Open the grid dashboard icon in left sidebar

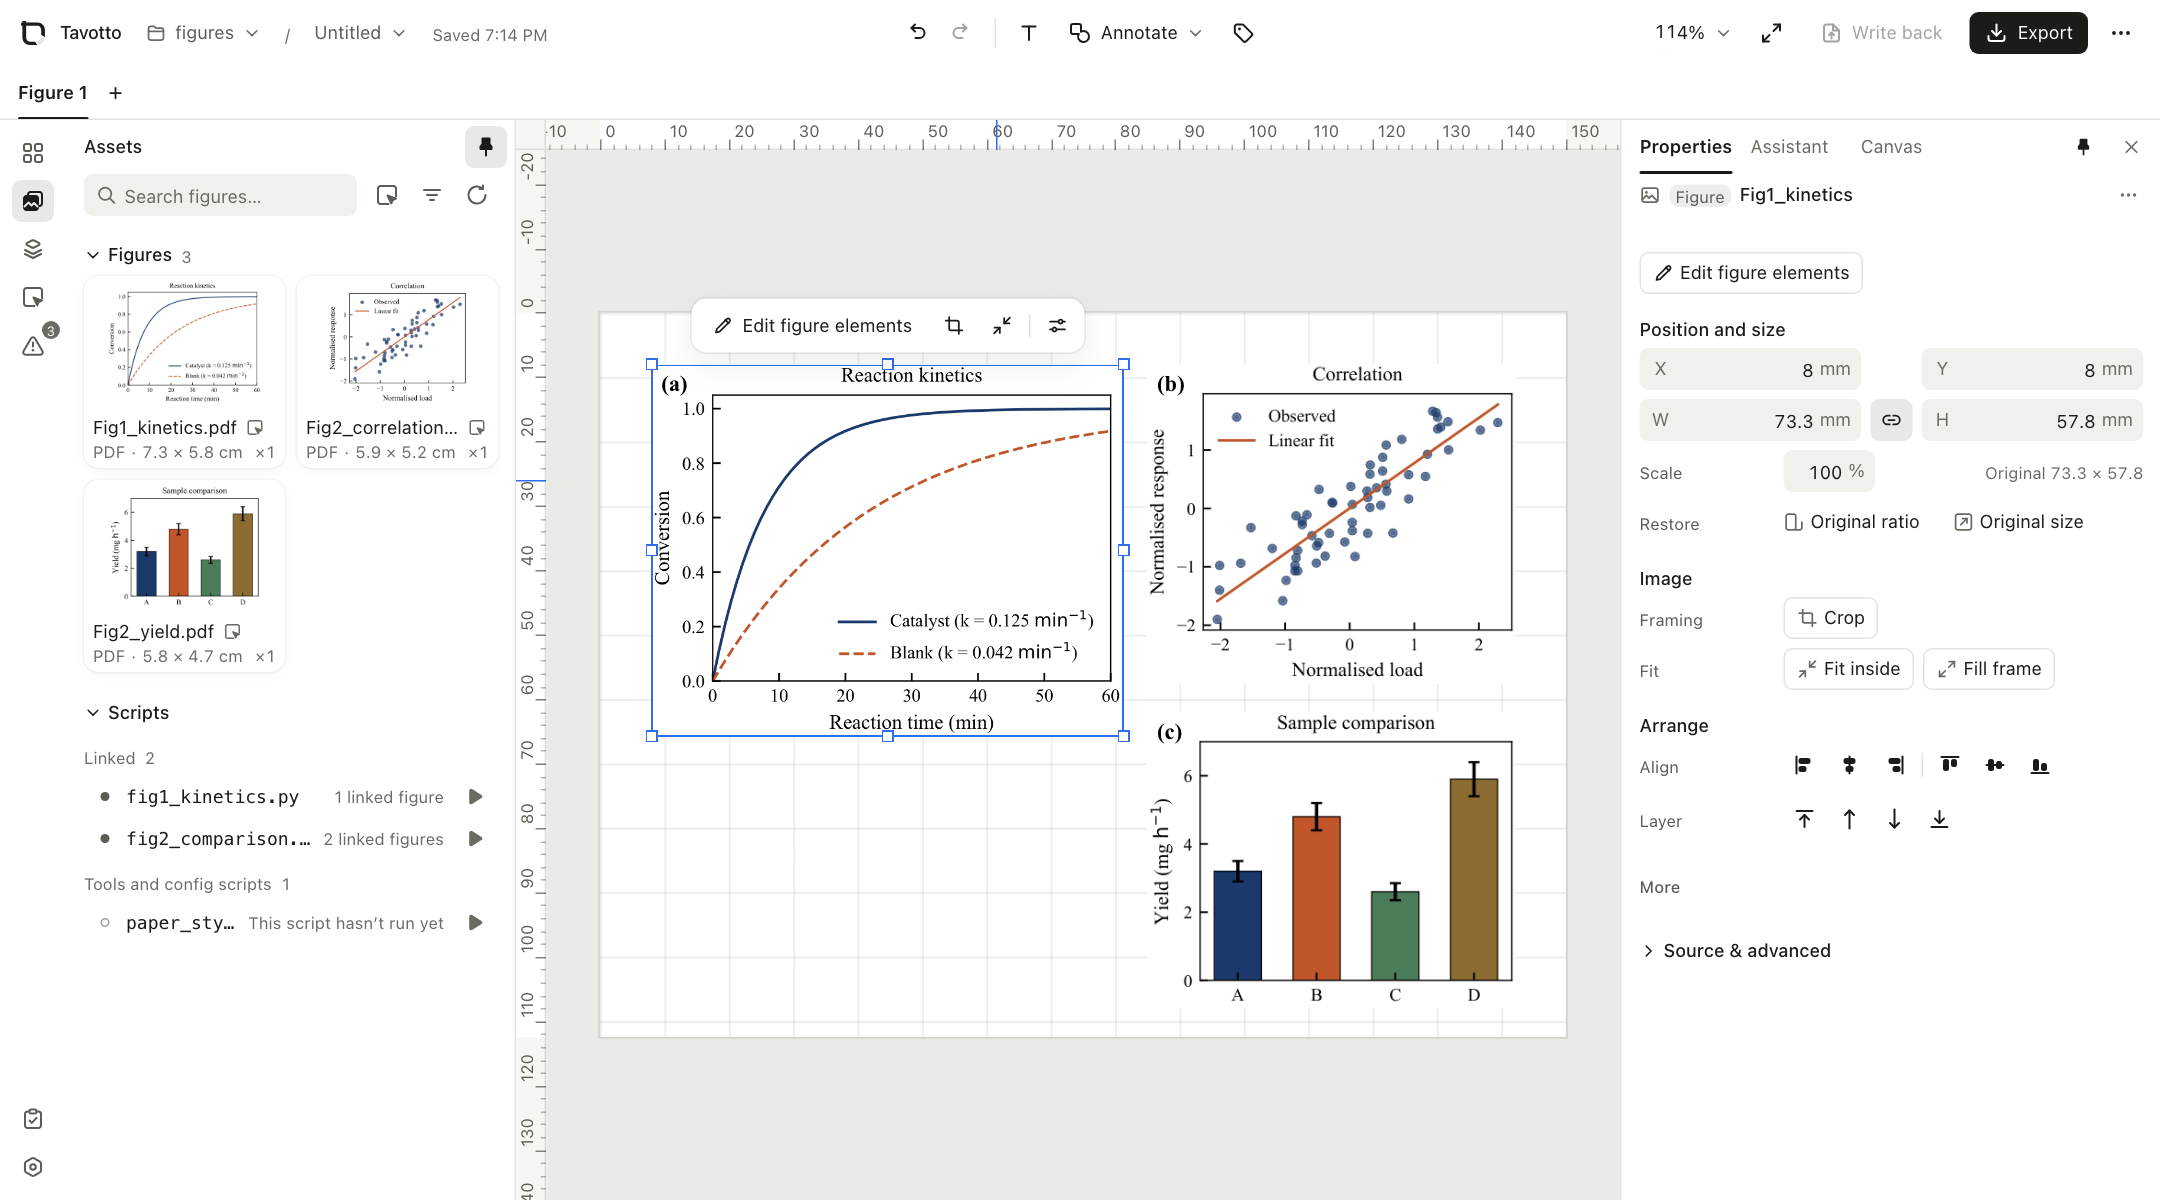(33, 153)
